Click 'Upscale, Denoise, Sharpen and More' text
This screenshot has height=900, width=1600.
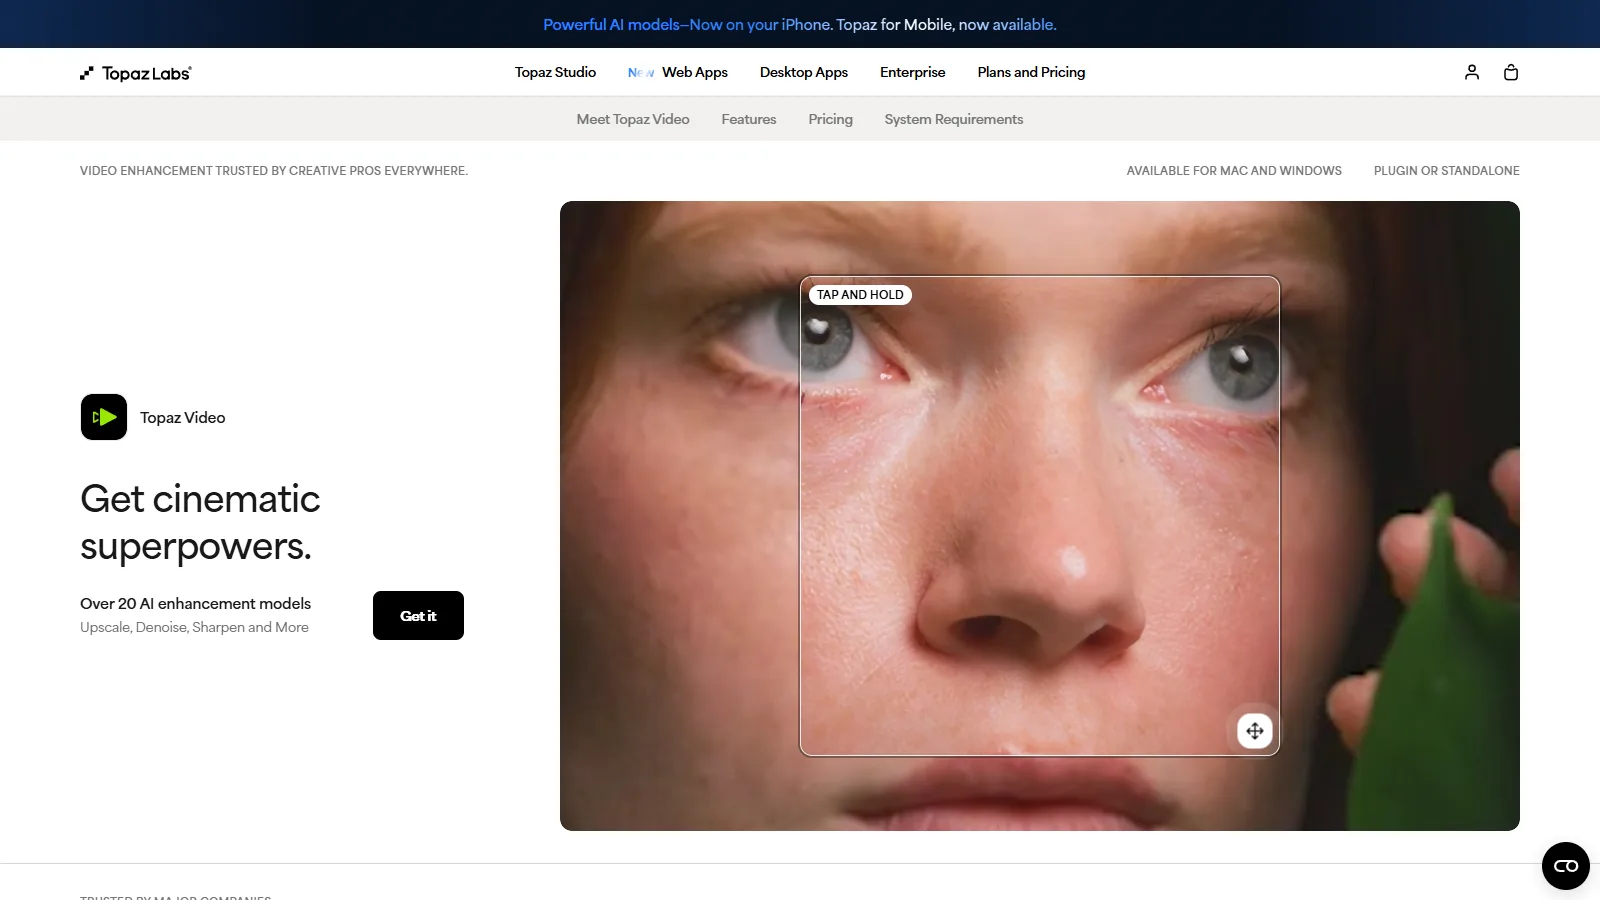click(x=194, y=627)
